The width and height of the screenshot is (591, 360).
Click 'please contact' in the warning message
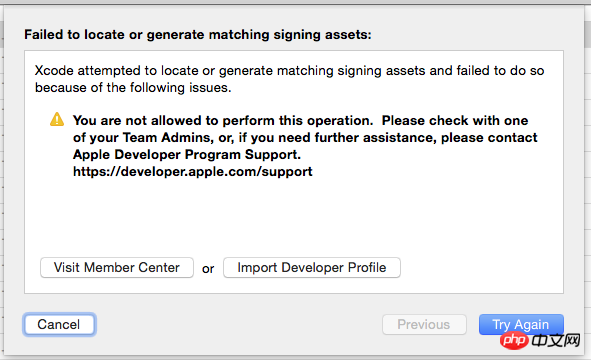(489, 138)
